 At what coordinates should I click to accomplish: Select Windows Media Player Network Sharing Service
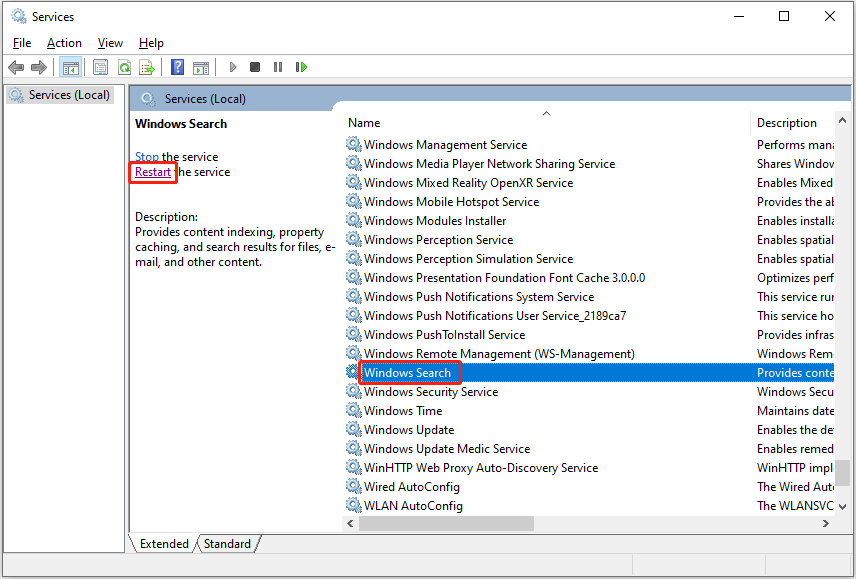tap(489, 164)
